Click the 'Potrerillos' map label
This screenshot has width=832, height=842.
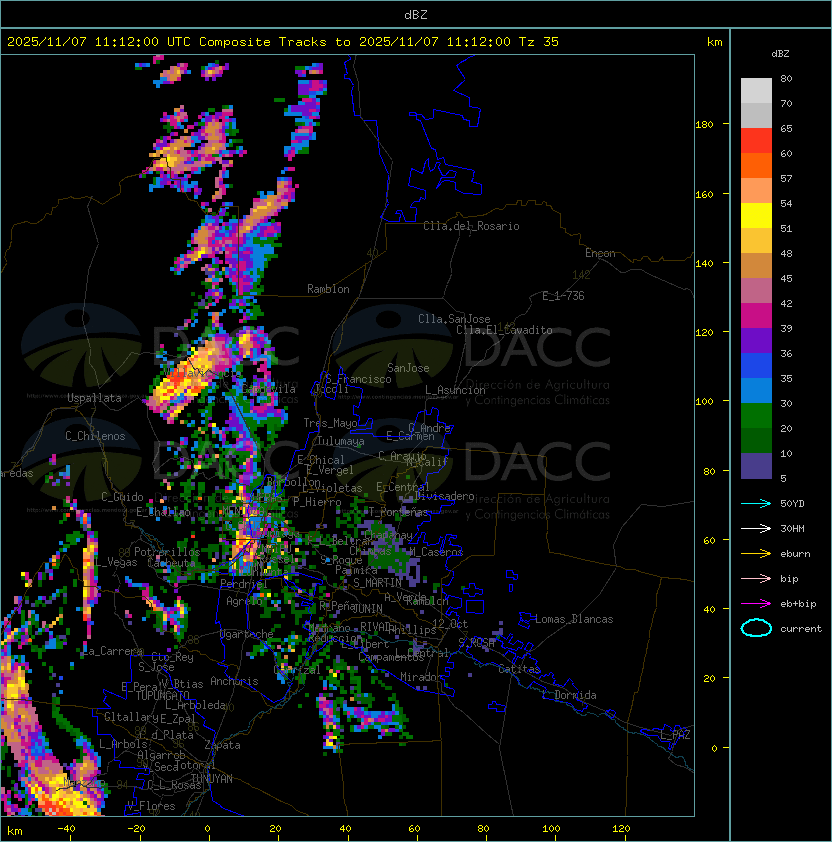click(167, 552)
